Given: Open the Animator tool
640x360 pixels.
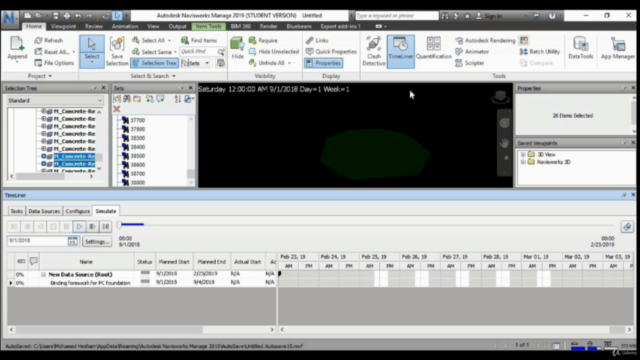Looking at the screenshot, I should [x=472, y=51].
